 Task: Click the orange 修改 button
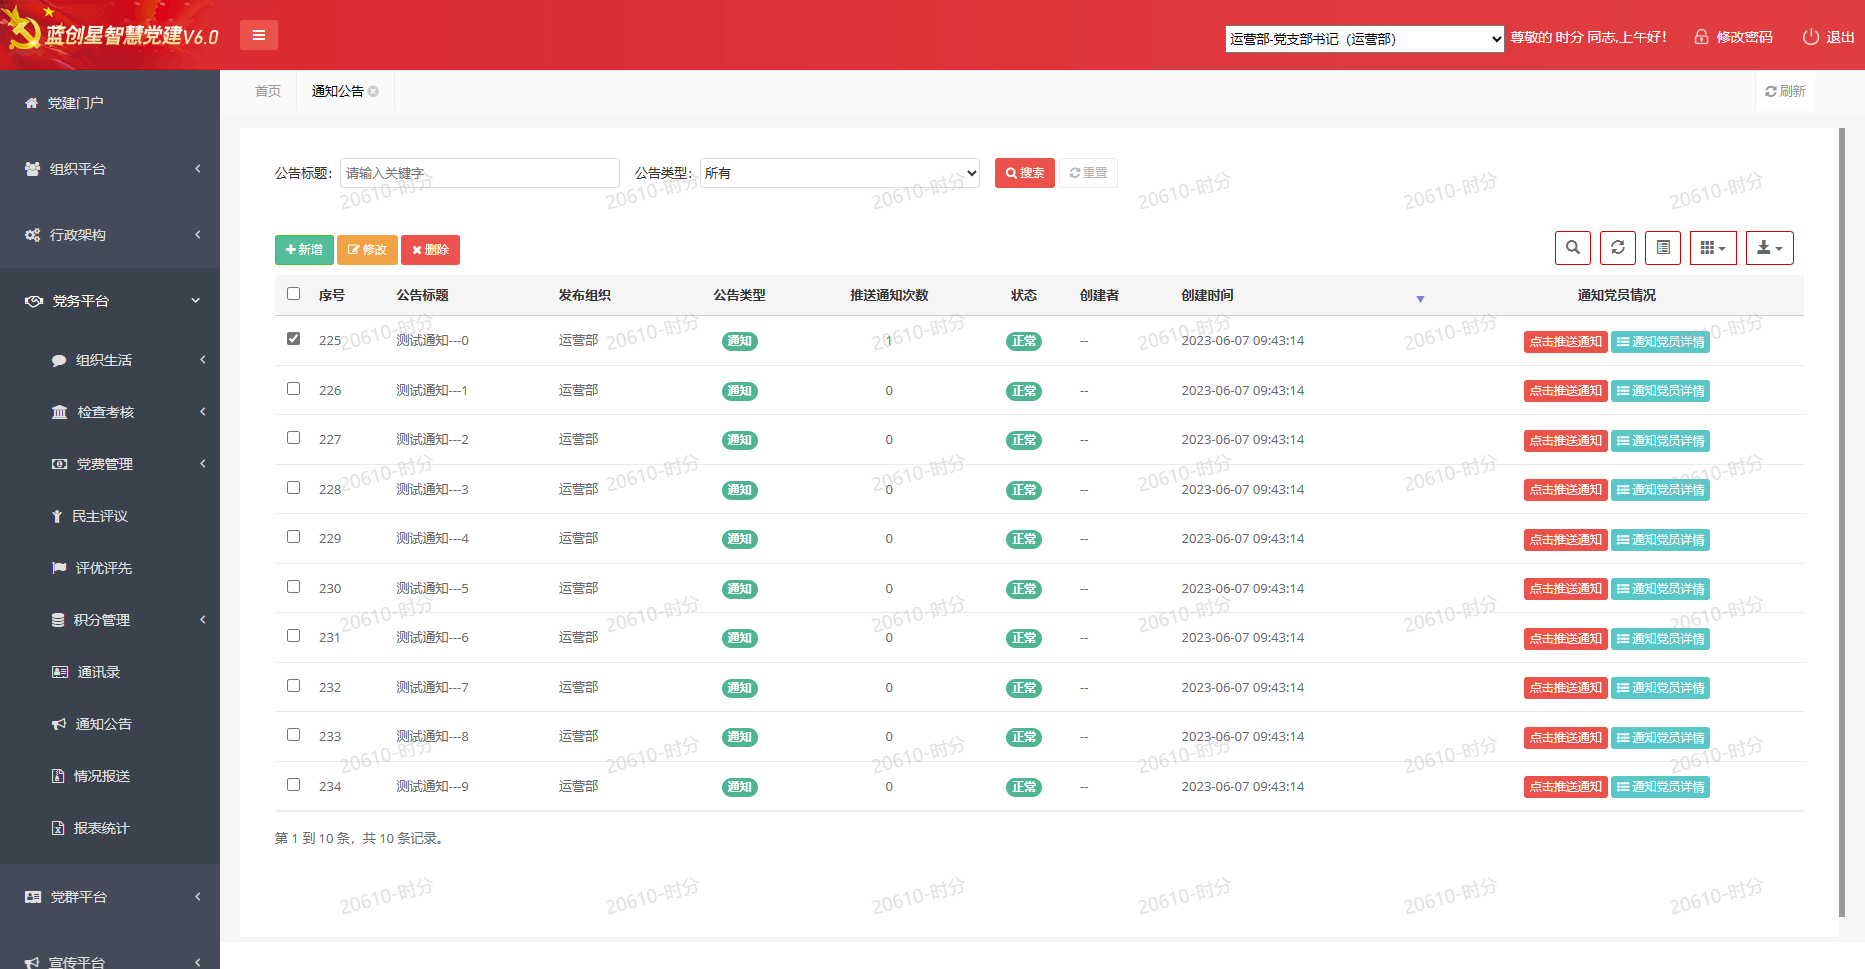[367, 250]
